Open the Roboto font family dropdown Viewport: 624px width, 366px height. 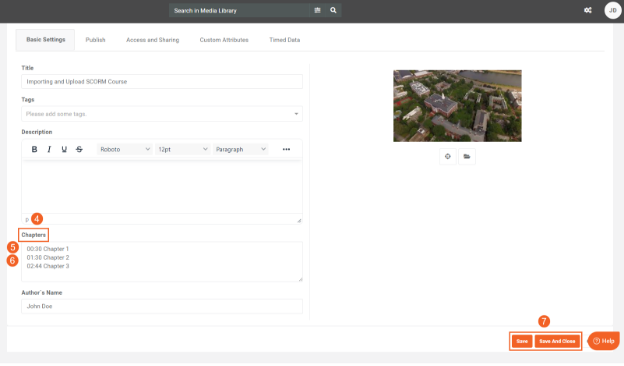(x=125, y=149)
